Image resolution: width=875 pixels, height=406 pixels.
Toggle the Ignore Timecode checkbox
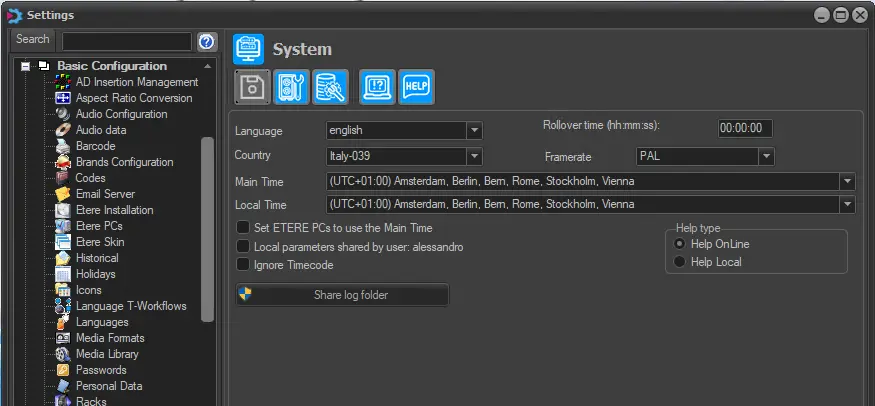(243, 265)
